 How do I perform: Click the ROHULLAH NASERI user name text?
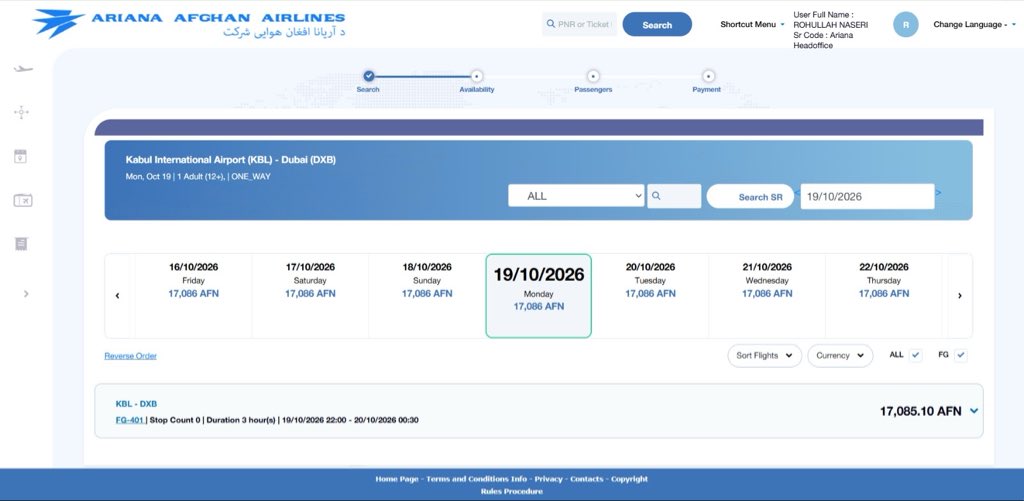click(831, 25)
